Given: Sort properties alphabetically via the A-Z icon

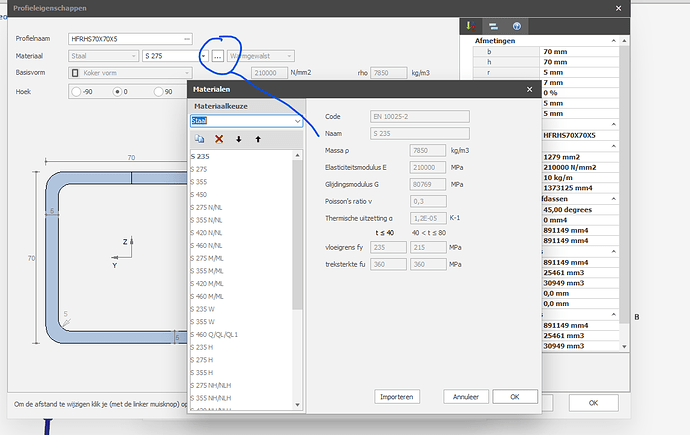Looking at the screenshot, I should coord(470,26).
